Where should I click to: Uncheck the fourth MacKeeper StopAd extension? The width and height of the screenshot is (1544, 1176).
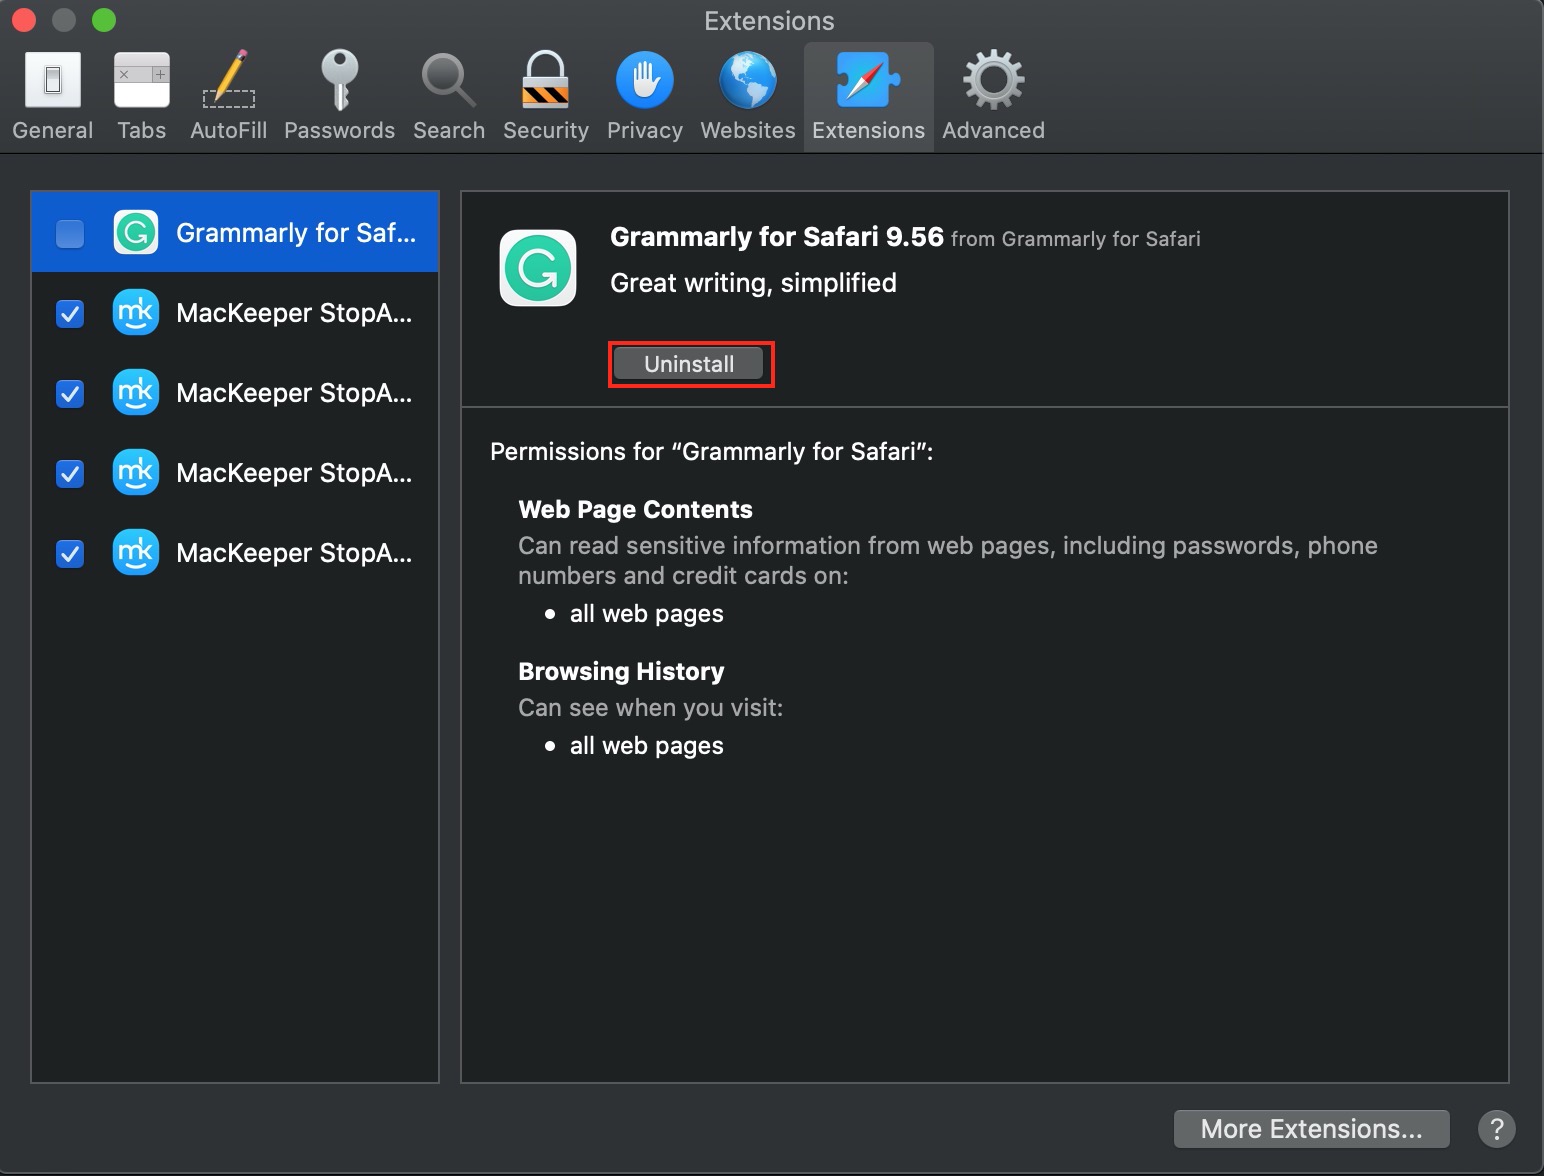(70, 553)
